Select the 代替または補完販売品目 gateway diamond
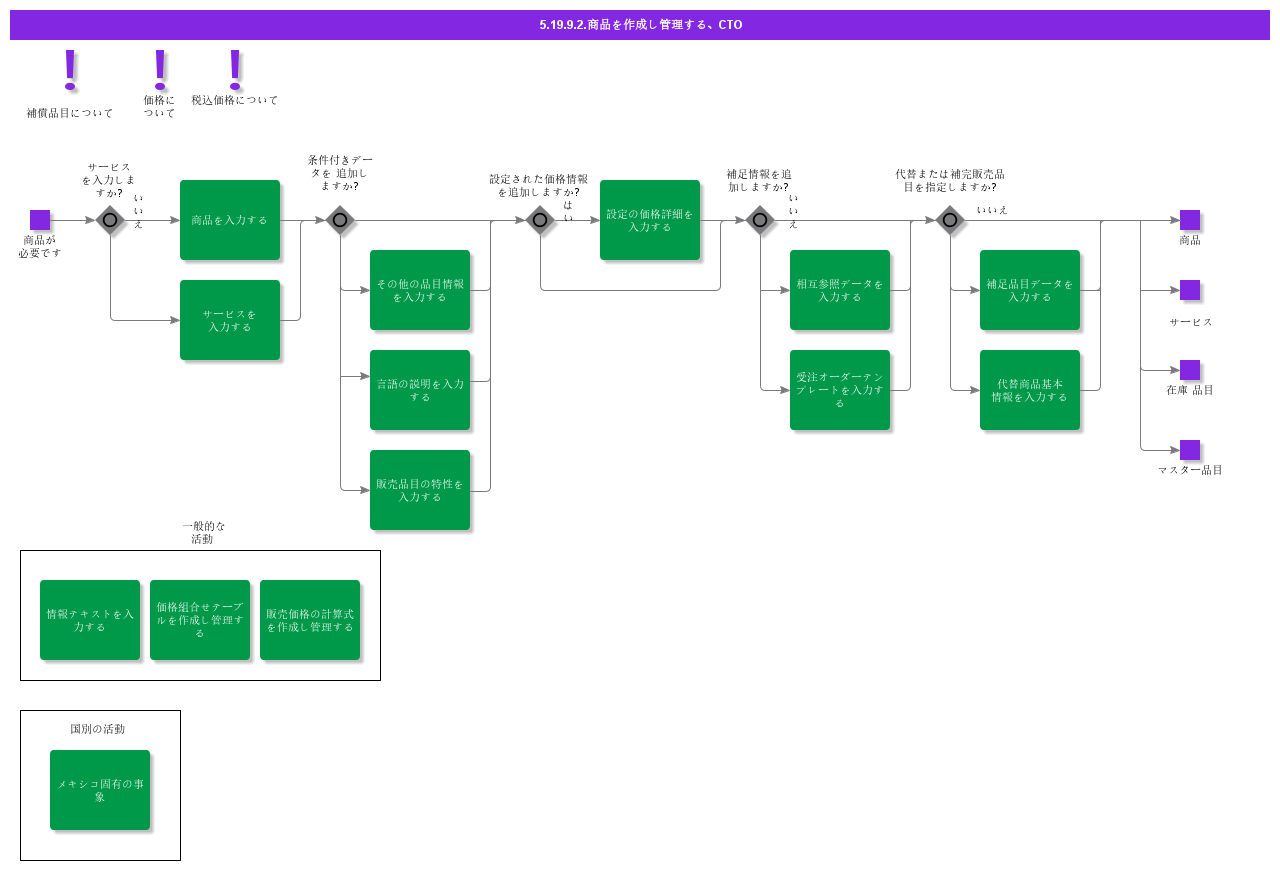 [x=950, y=220]
